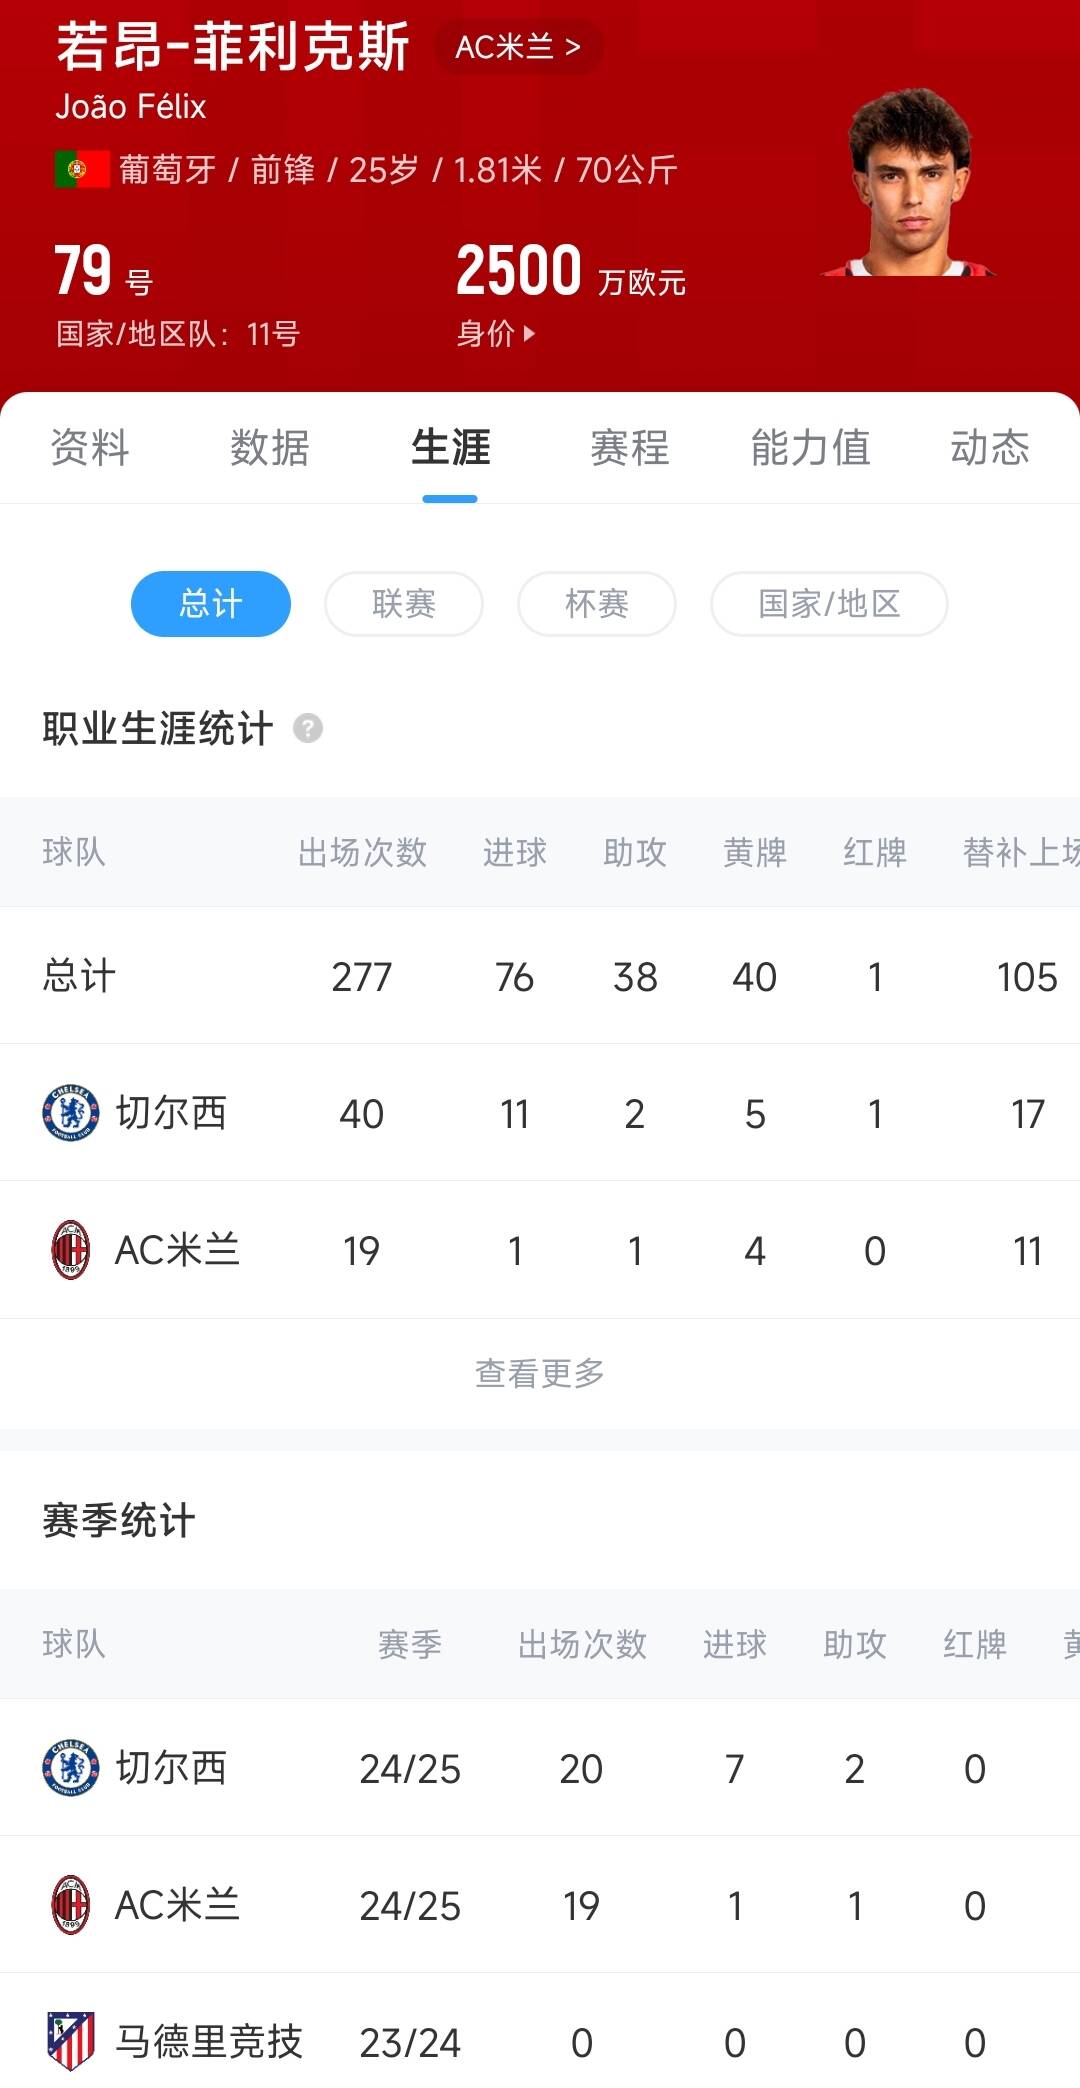This screenshot has width=1080, height=2088.
Task: Expand career list via 查看更多
Action: (540, 1373)
